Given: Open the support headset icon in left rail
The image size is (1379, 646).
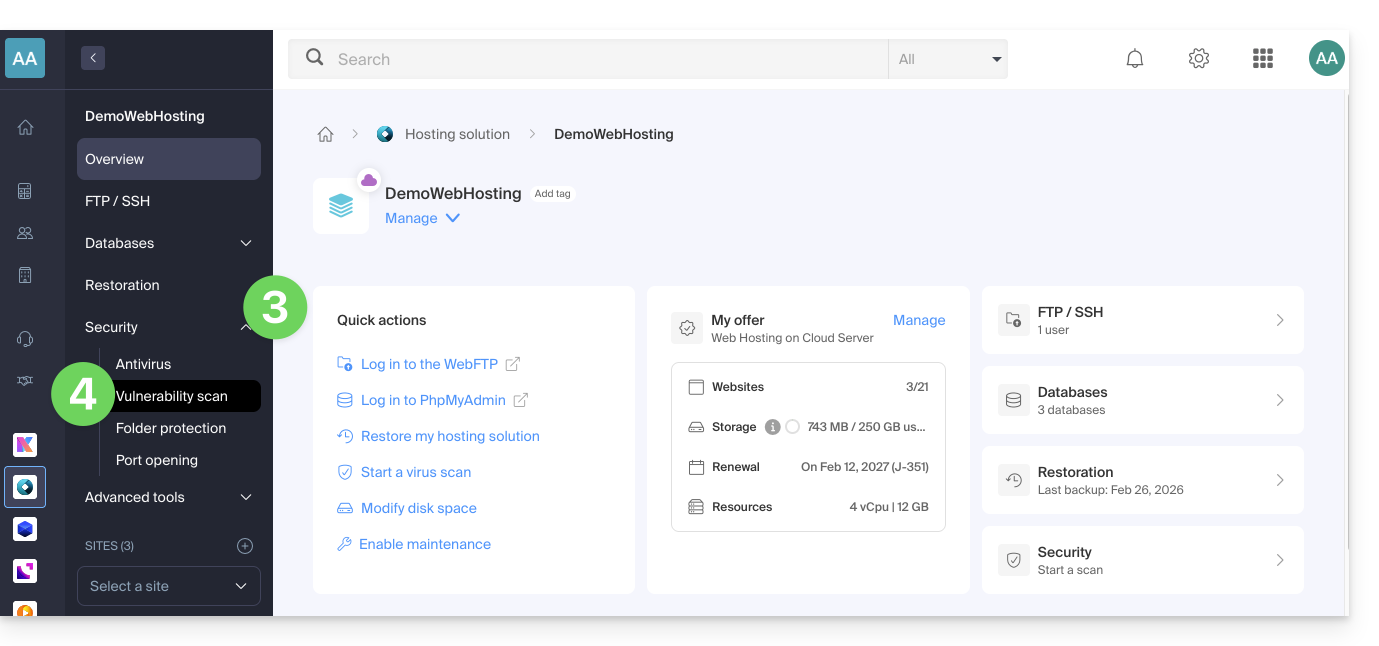Looking at the screenshot, I should pyautogui.click(x=25, y=339).
